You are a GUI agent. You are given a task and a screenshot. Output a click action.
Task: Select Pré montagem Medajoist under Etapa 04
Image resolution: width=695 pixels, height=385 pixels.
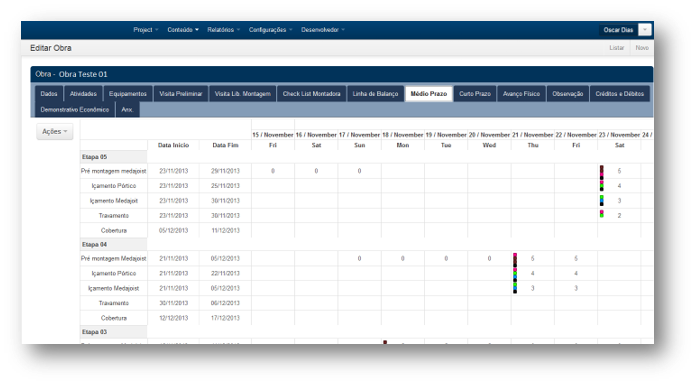tap(113, 258)
